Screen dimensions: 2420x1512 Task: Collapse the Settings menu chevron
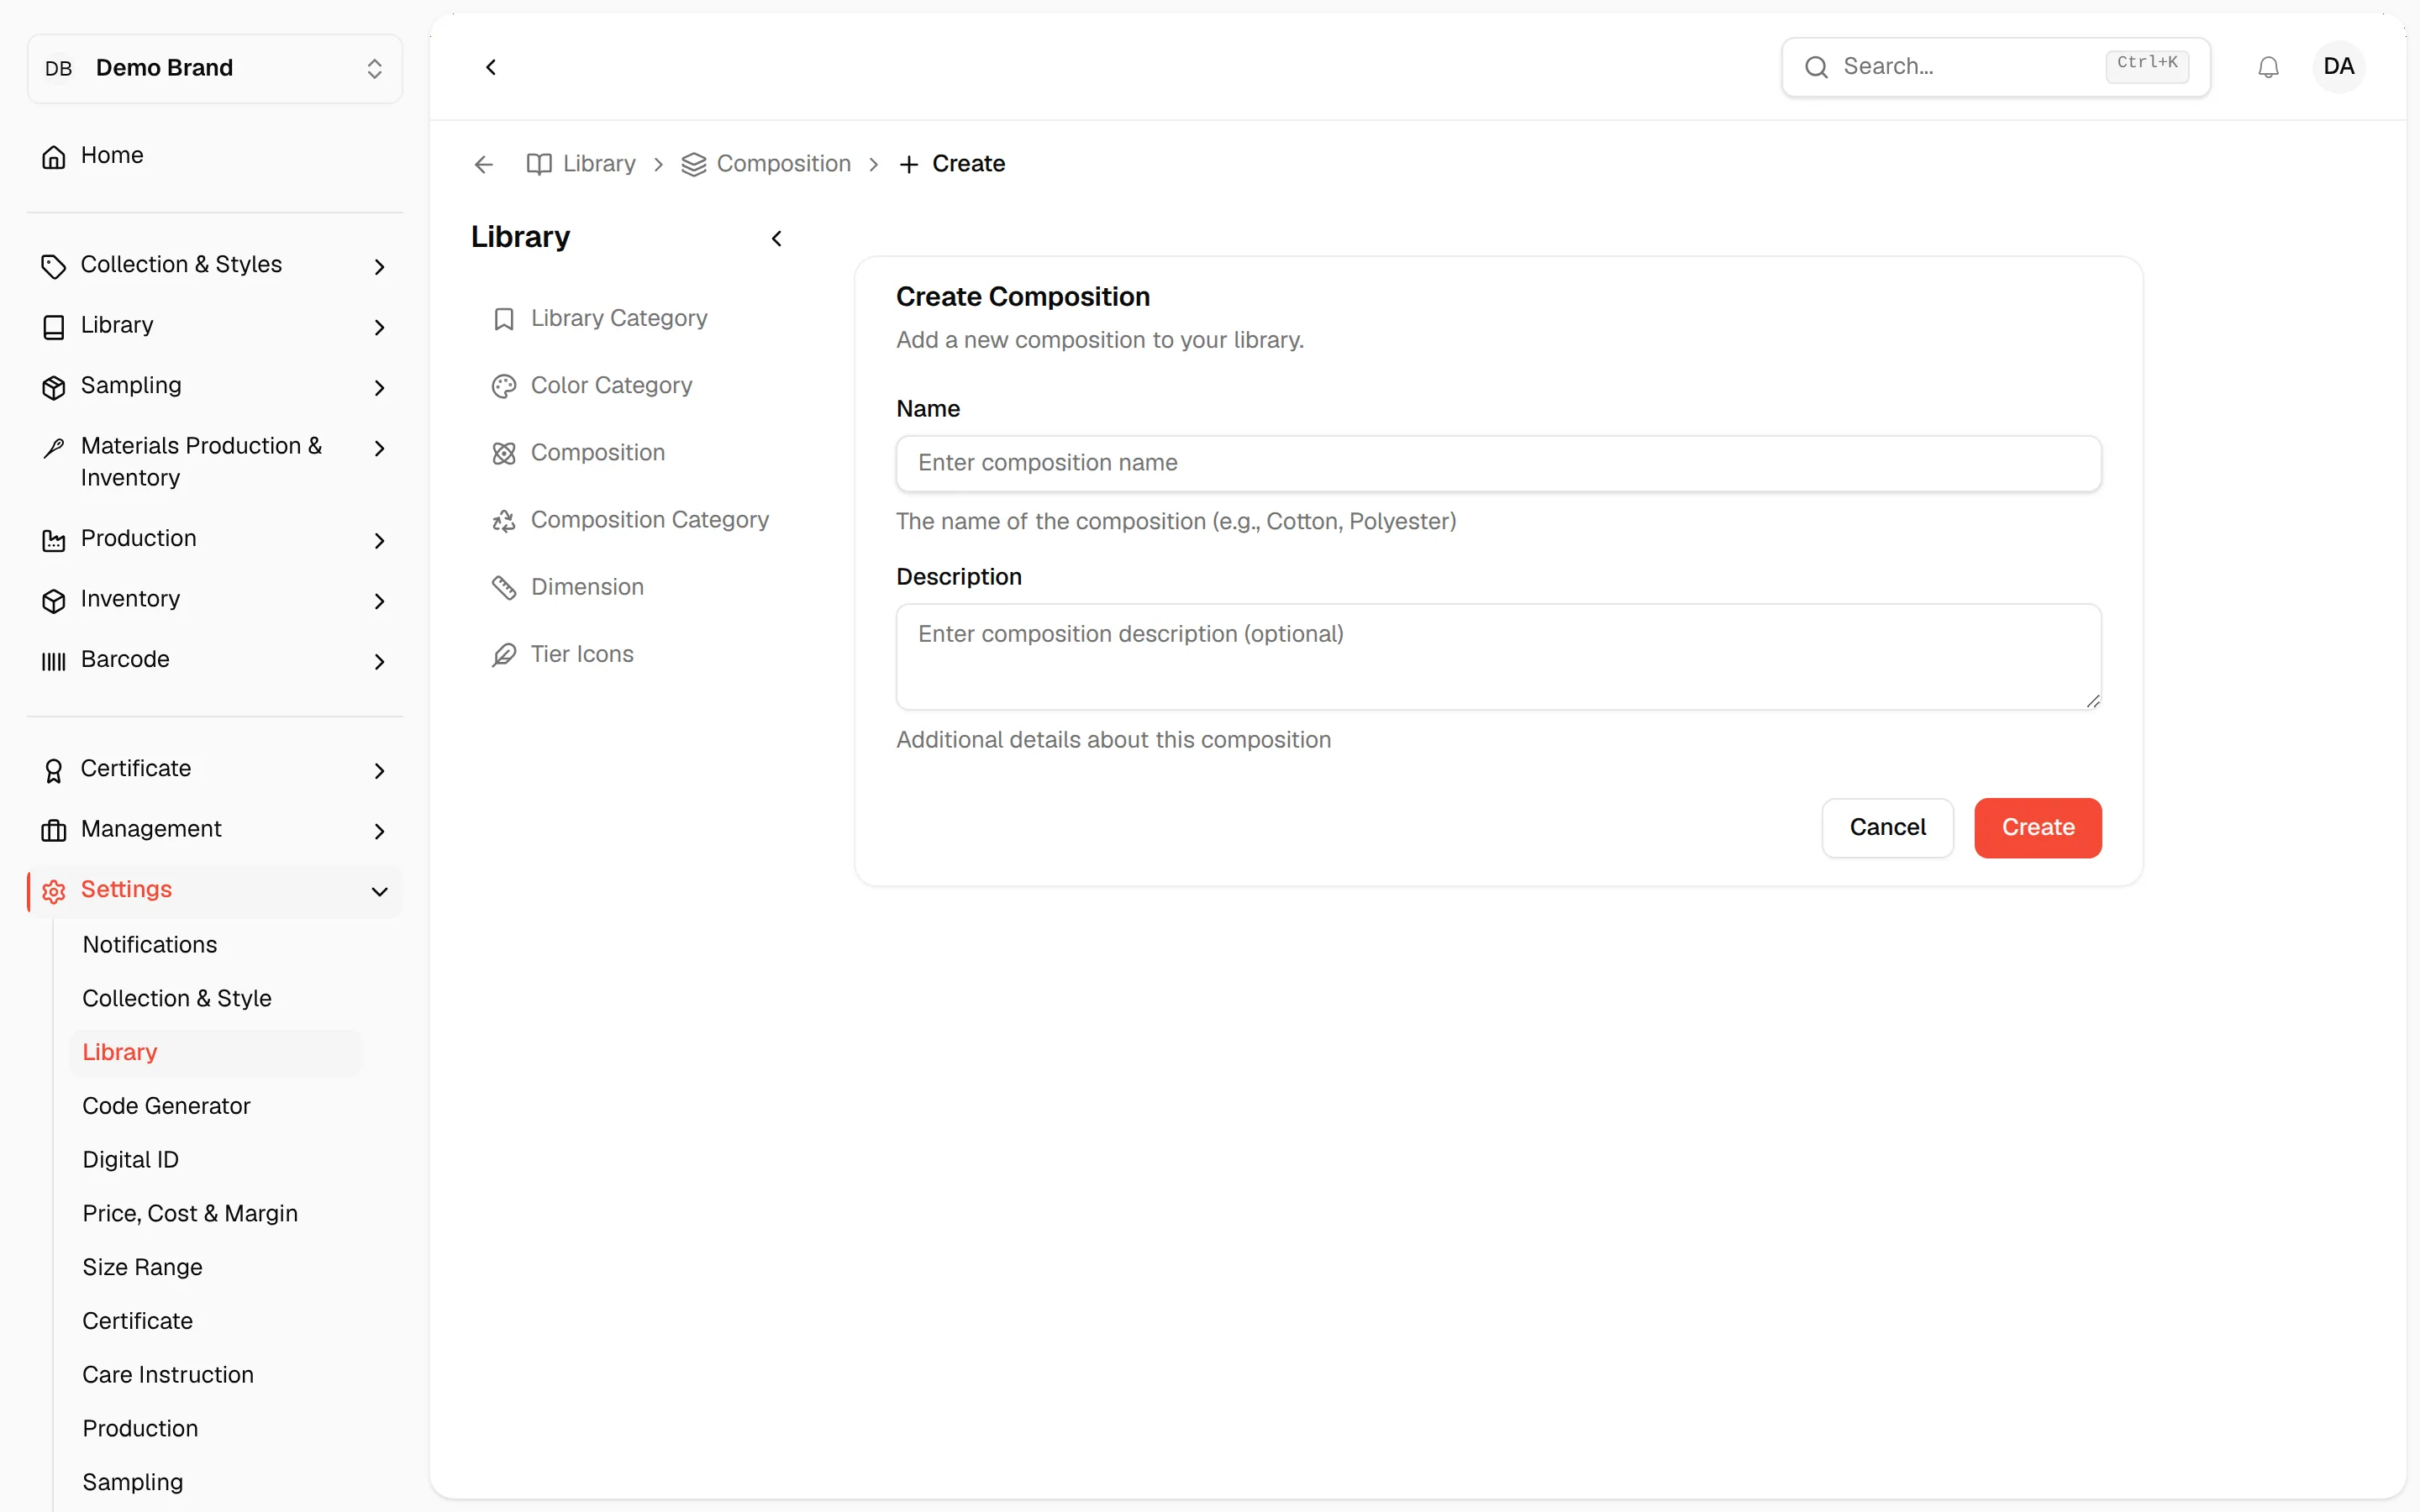(x=379, y=891)
